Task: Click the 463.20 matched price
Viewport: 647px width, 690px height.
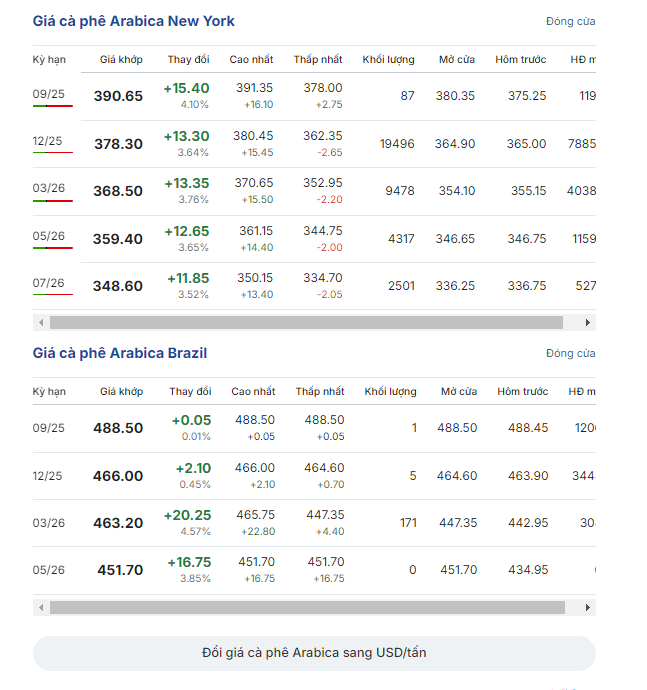Action: tap(118, 523)
